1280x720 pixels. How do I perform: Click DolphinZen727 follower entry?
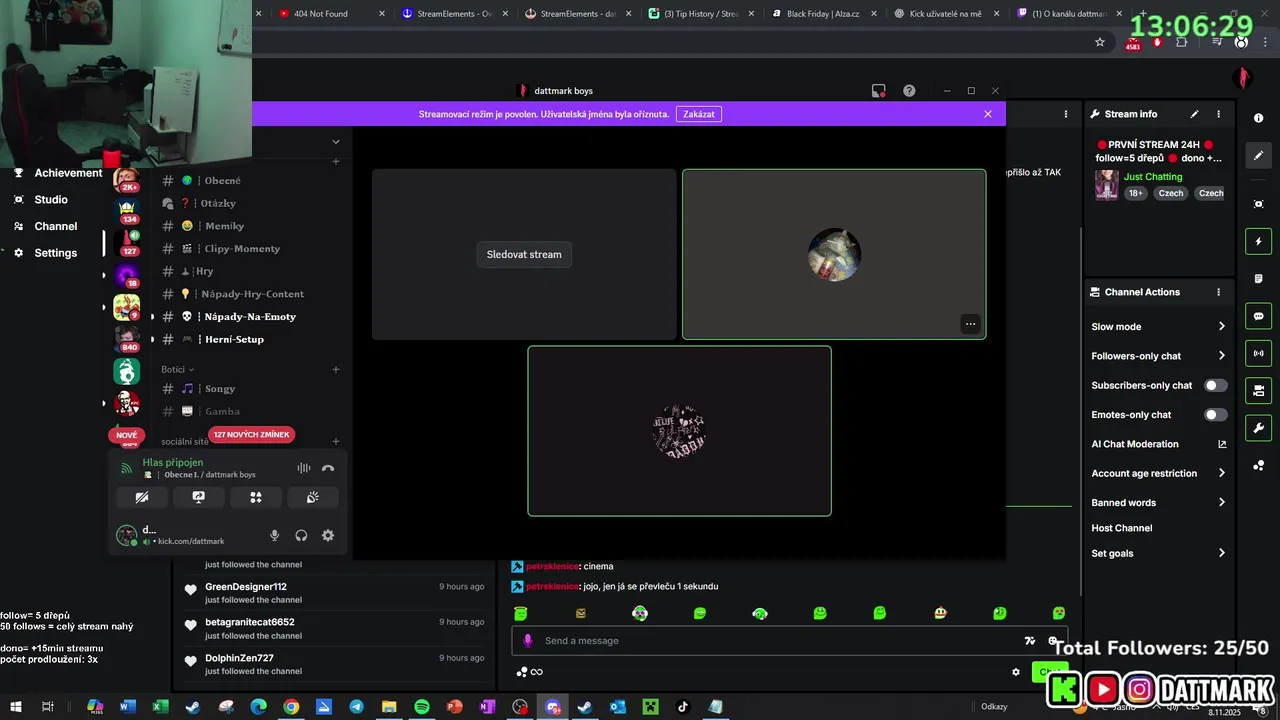[x=336, y=664]
